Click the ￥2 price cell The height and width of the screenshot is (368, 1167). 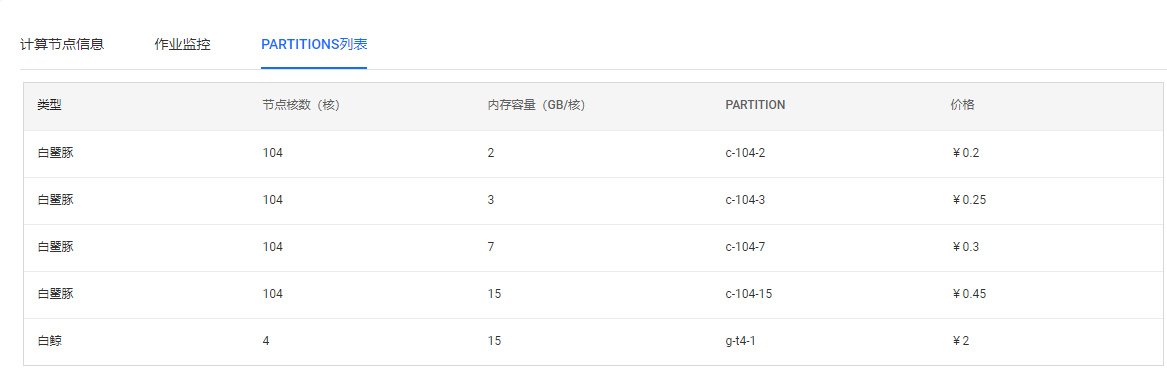click(x=960, y=341)
